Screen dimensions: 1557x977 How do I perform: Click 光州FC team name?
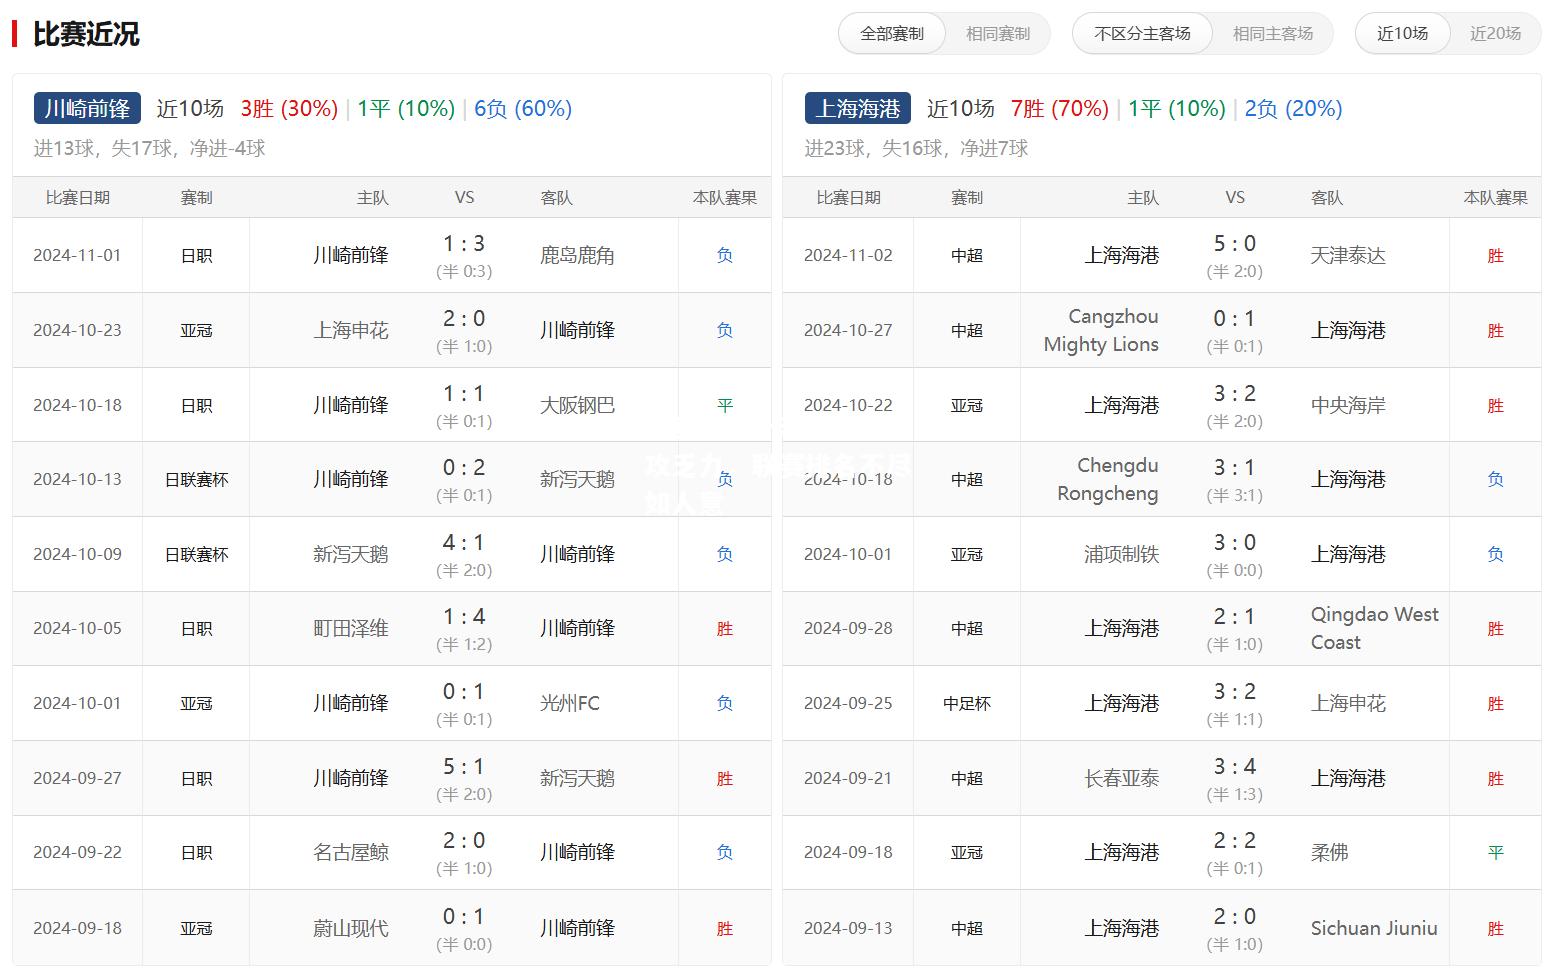[570, 703]
